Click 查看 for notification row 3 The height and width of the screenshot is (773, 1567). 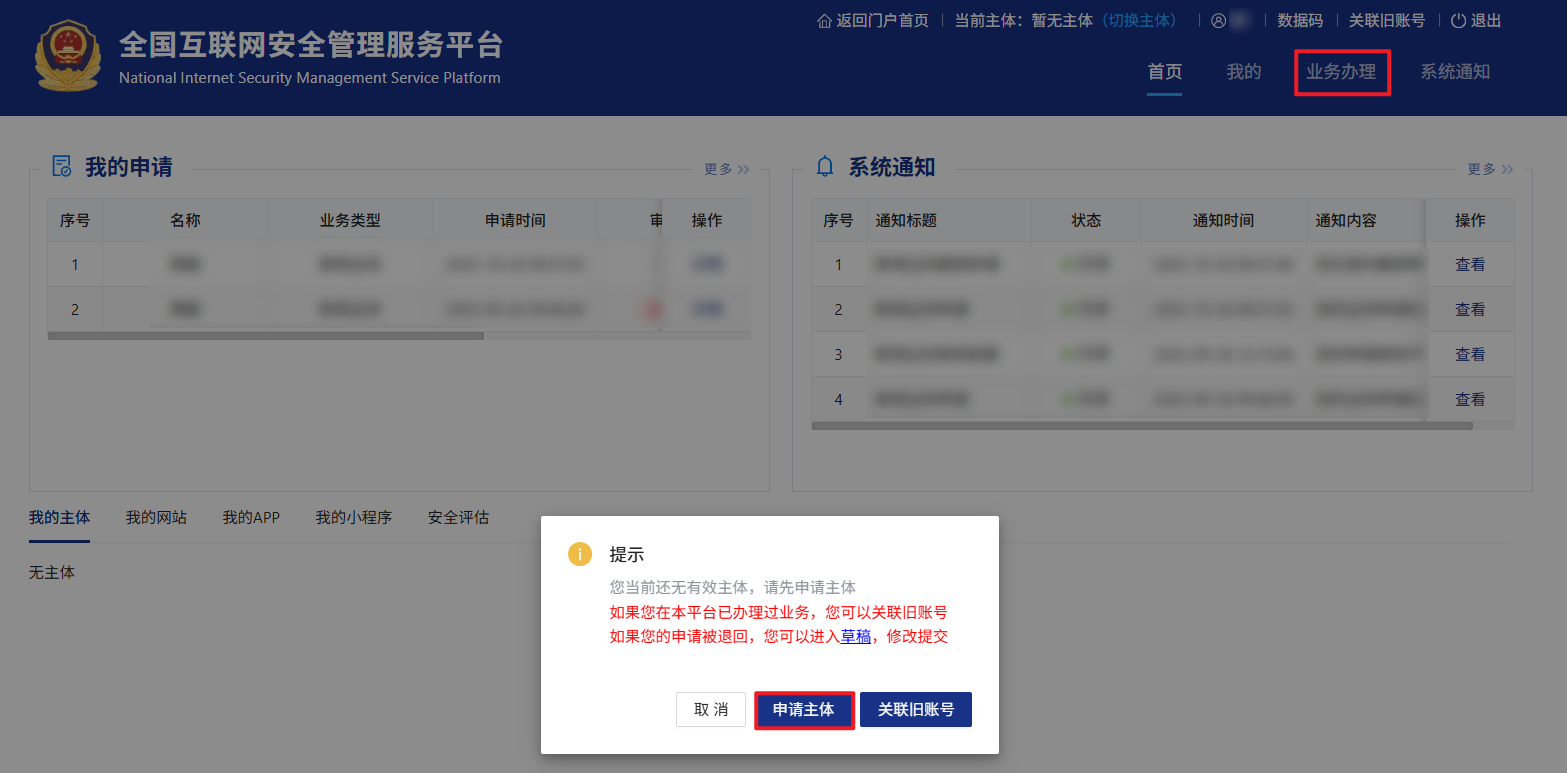(1470, 355)
